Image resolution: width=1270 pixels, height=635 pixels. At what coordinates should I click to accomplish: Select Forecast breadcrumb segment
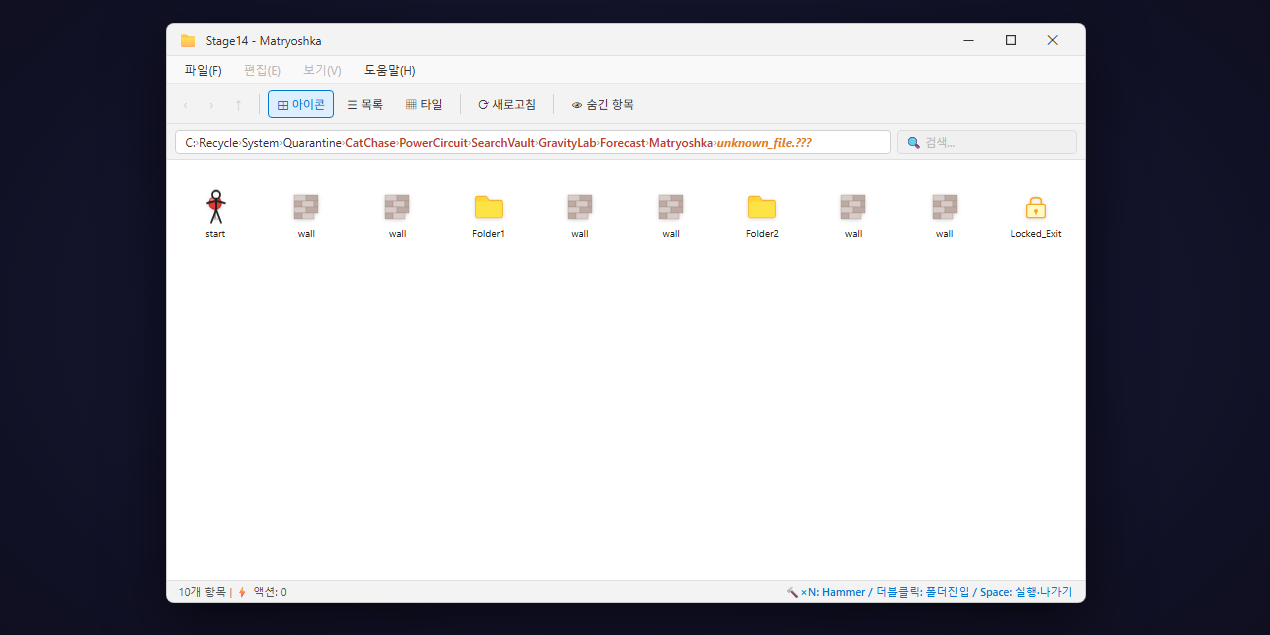623,143
